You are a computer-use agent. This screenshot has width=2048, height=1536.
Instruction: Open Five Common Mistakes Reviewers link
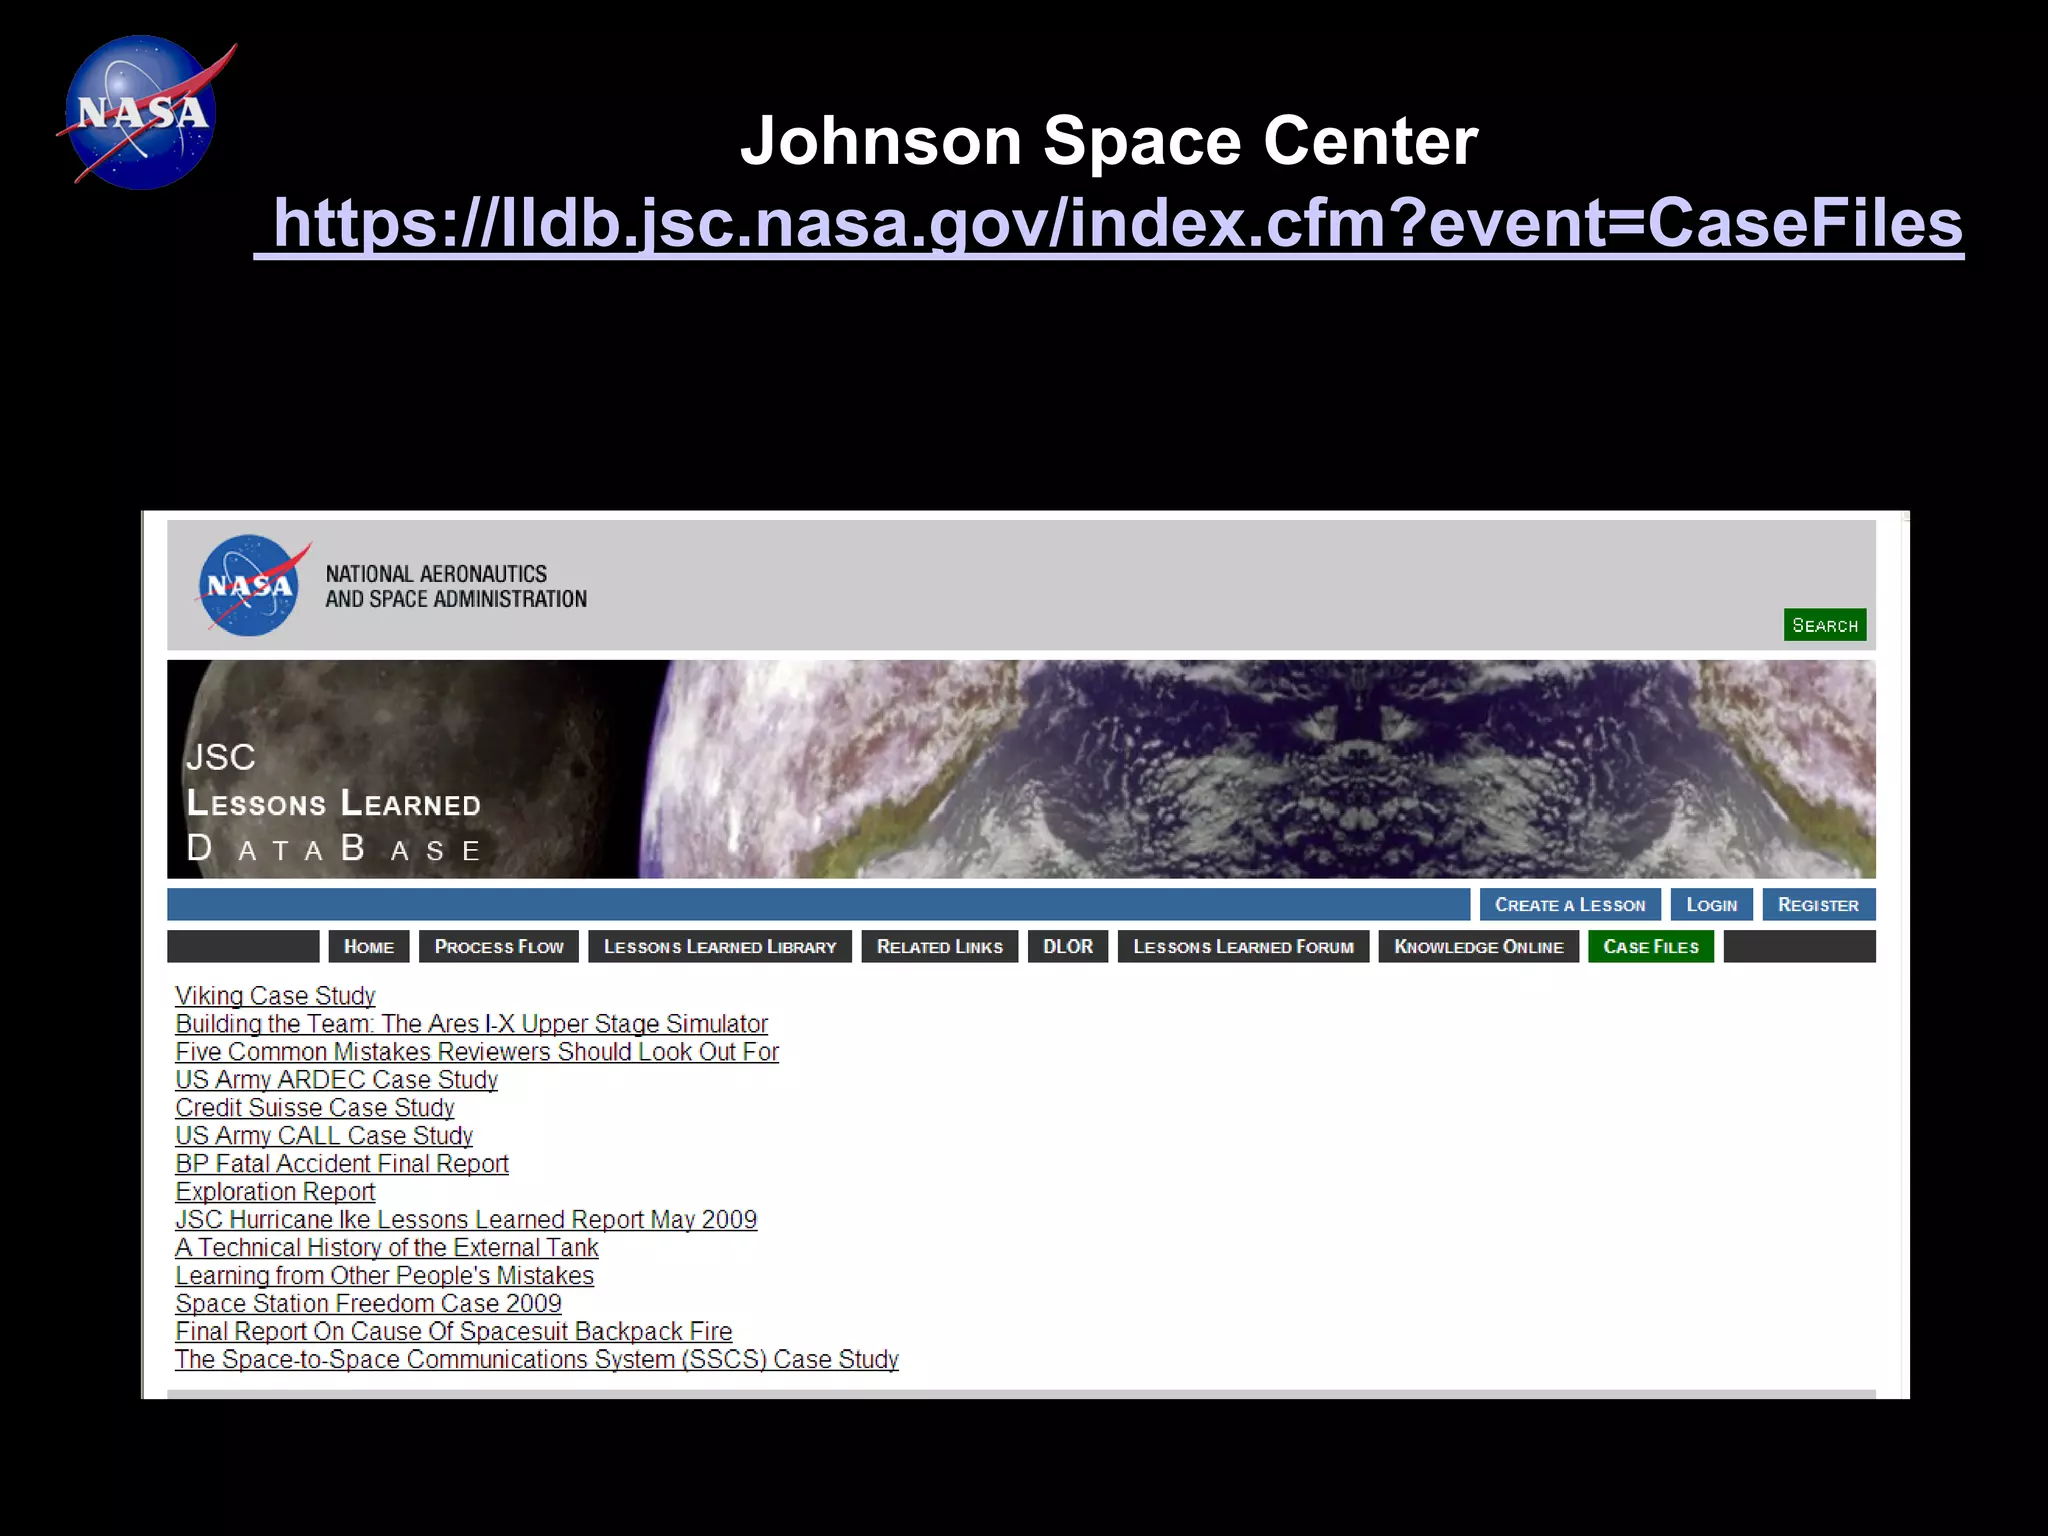point(477,1052)
